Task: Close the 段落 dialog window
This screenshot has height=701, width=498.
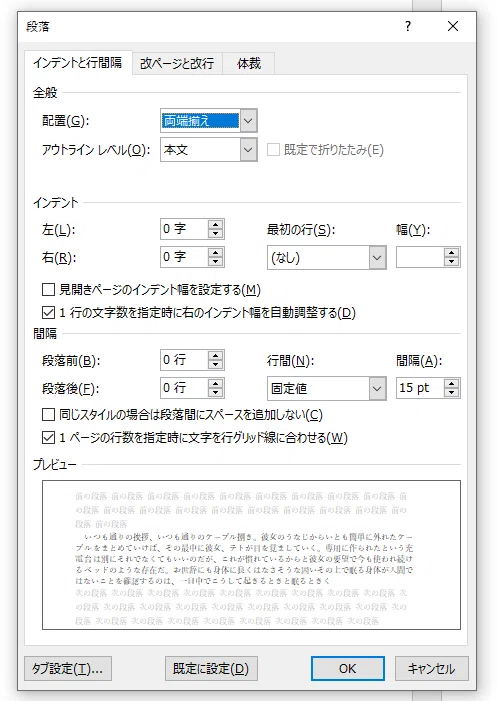Action: (453, 26)
